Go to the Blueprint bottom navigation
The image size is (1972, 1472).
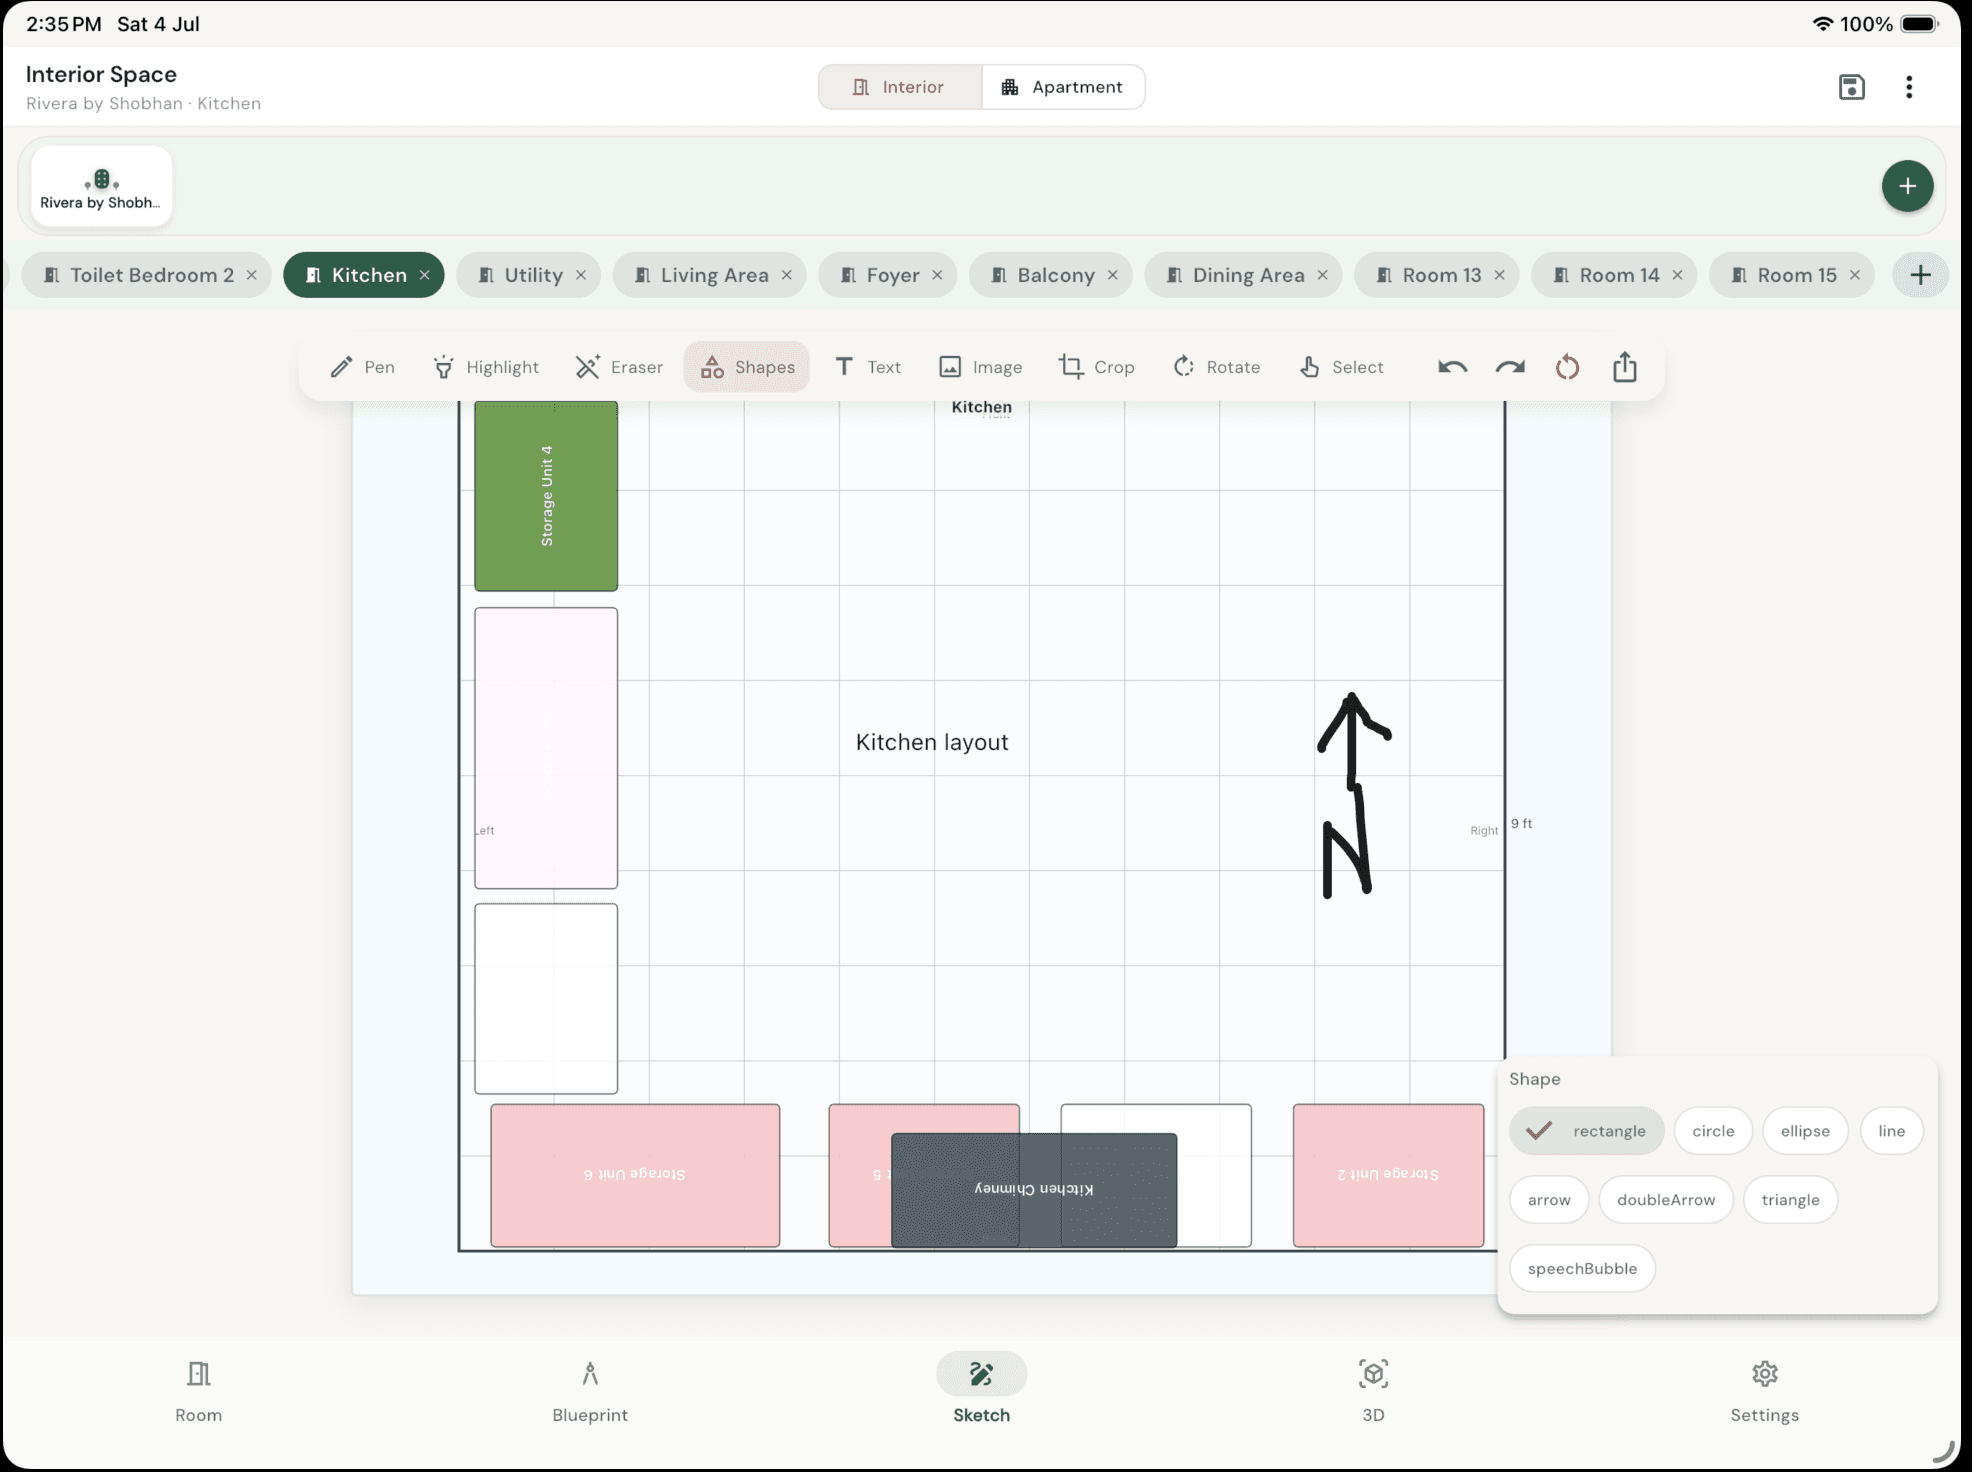590,1391
